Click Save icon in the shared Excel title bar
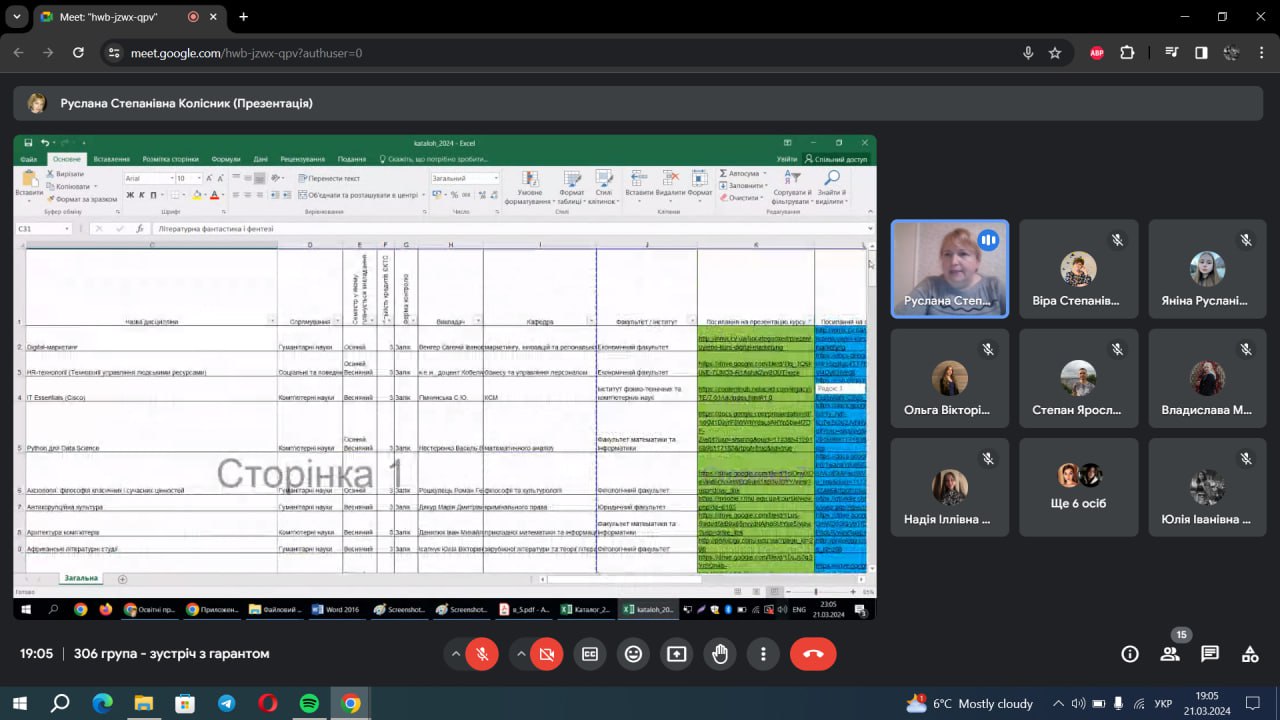Screen dimensions: 1280x720 click(28, 143)
